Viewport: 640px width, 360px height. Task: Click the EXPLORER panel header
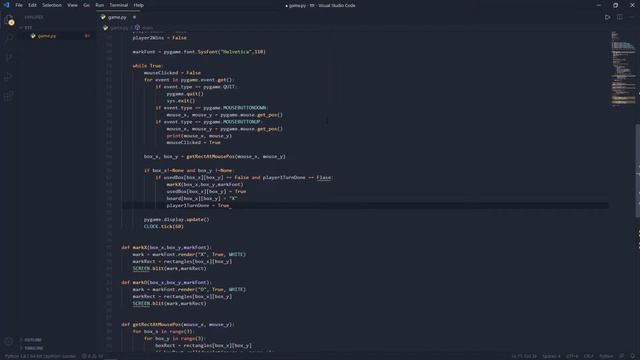pyautogui.click(x=34, y=17)
